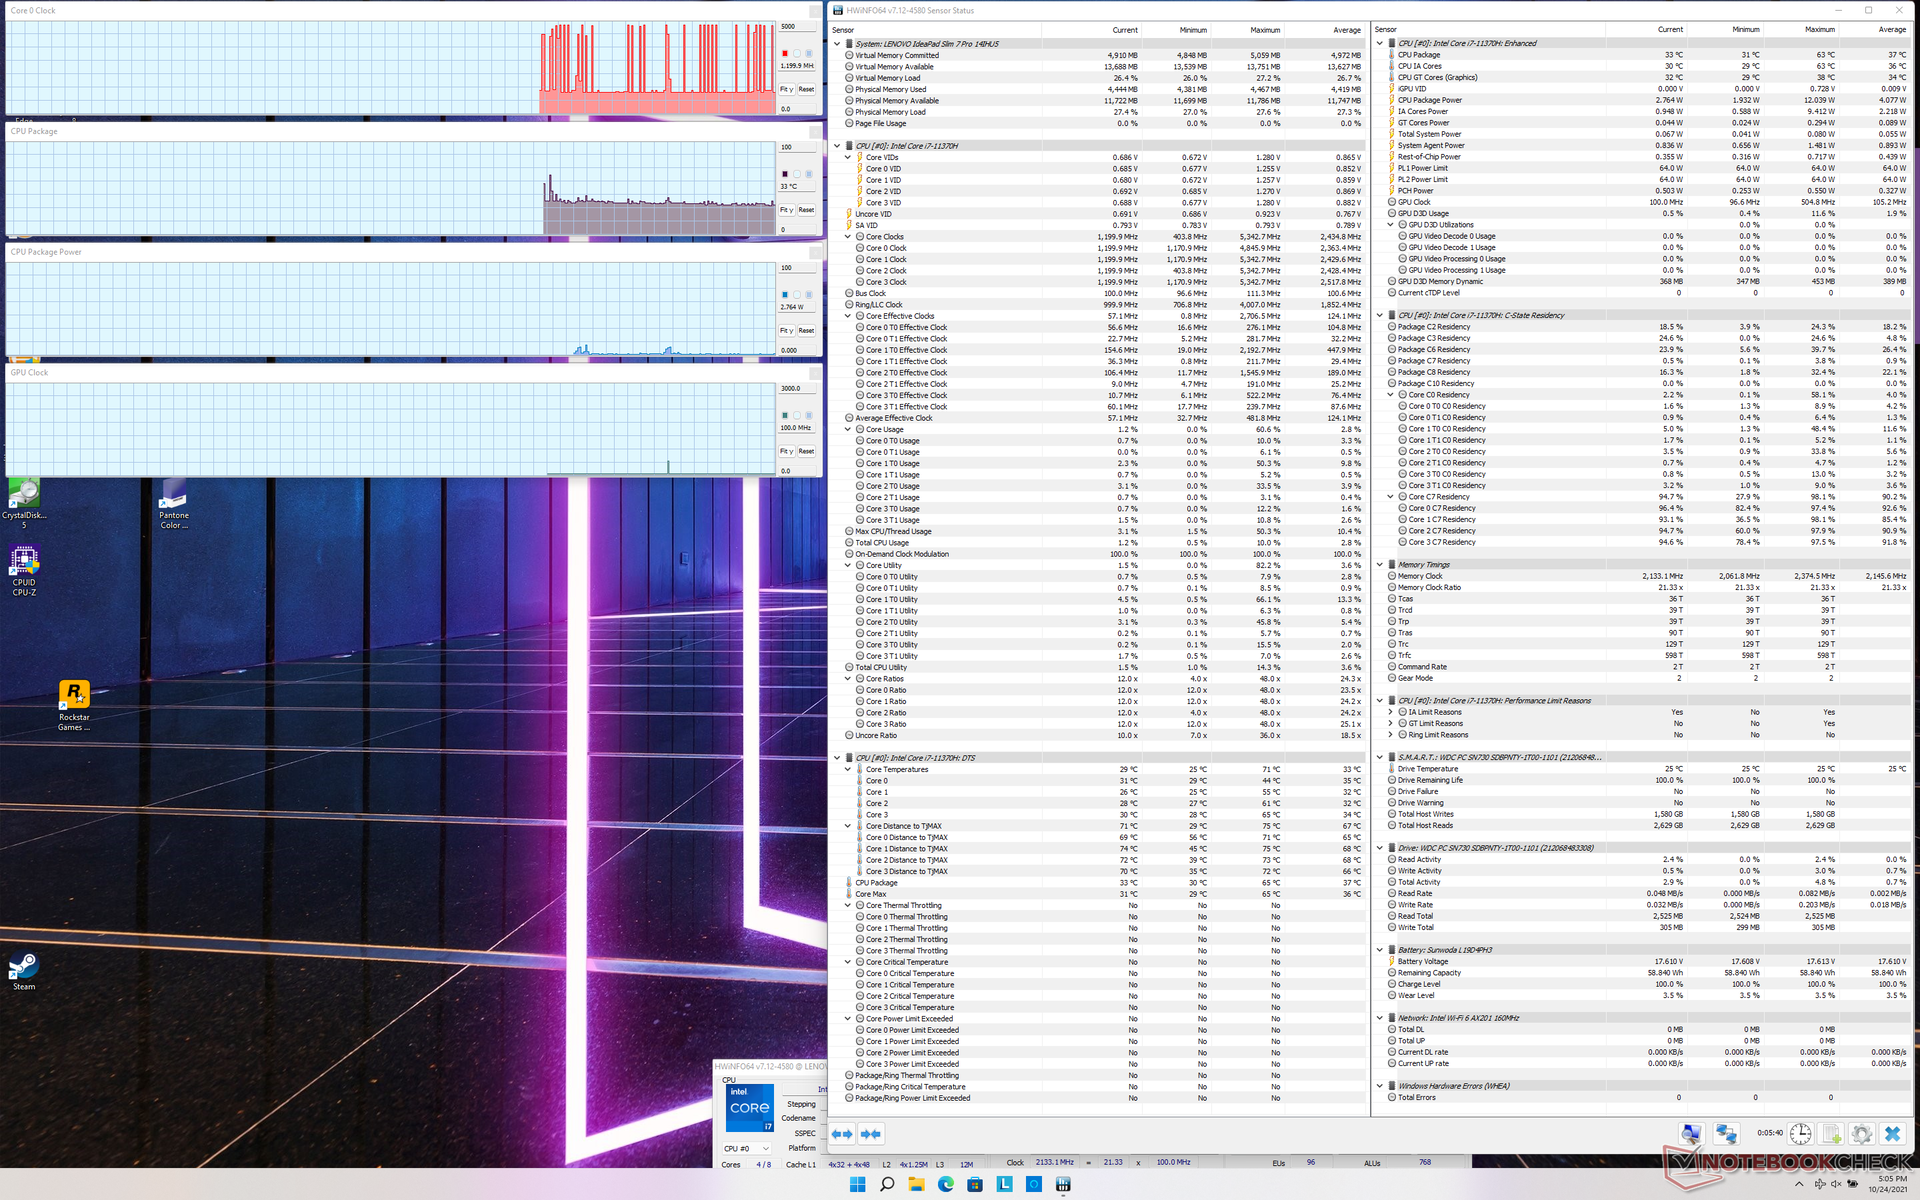Click the expand sensor view left-right arrows icon
This screenshot has height=1200, width=1920.
click(x=842, y=1134)
